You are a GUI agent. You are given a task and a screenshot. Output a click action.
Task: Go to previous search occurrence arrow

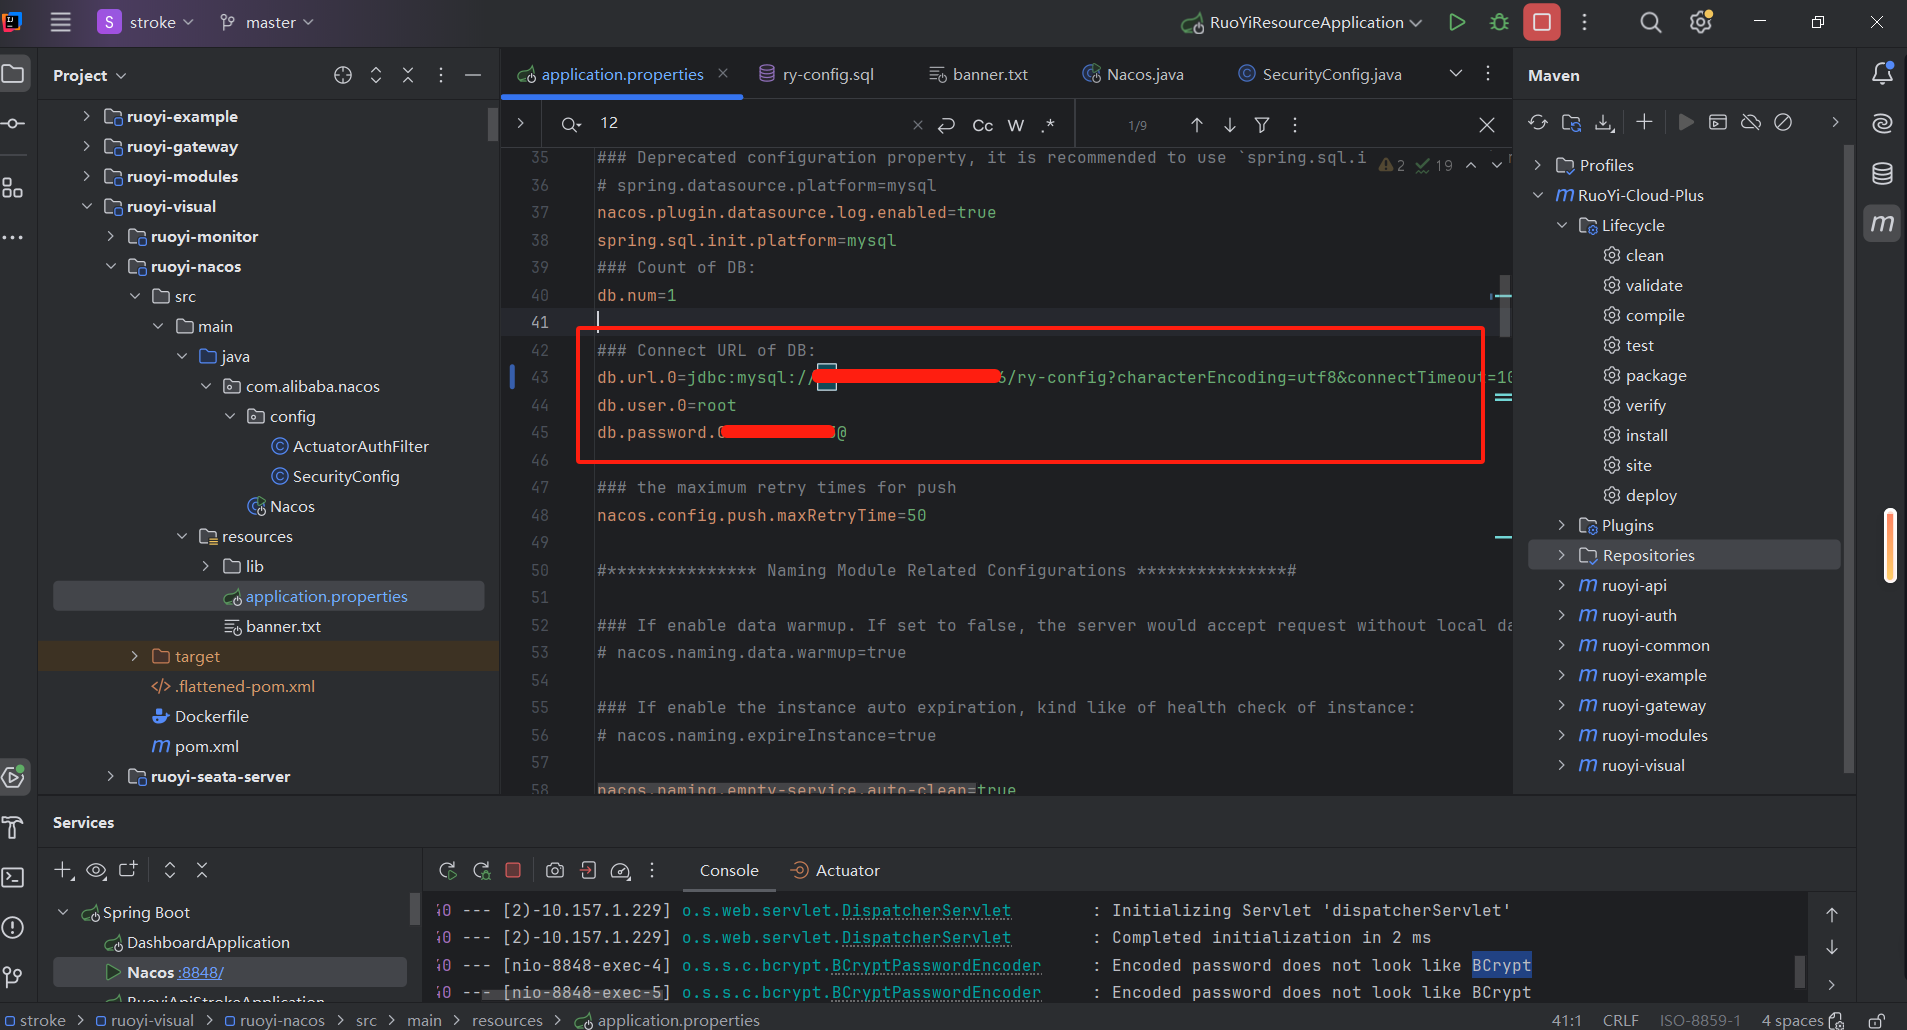(1197, 125)
